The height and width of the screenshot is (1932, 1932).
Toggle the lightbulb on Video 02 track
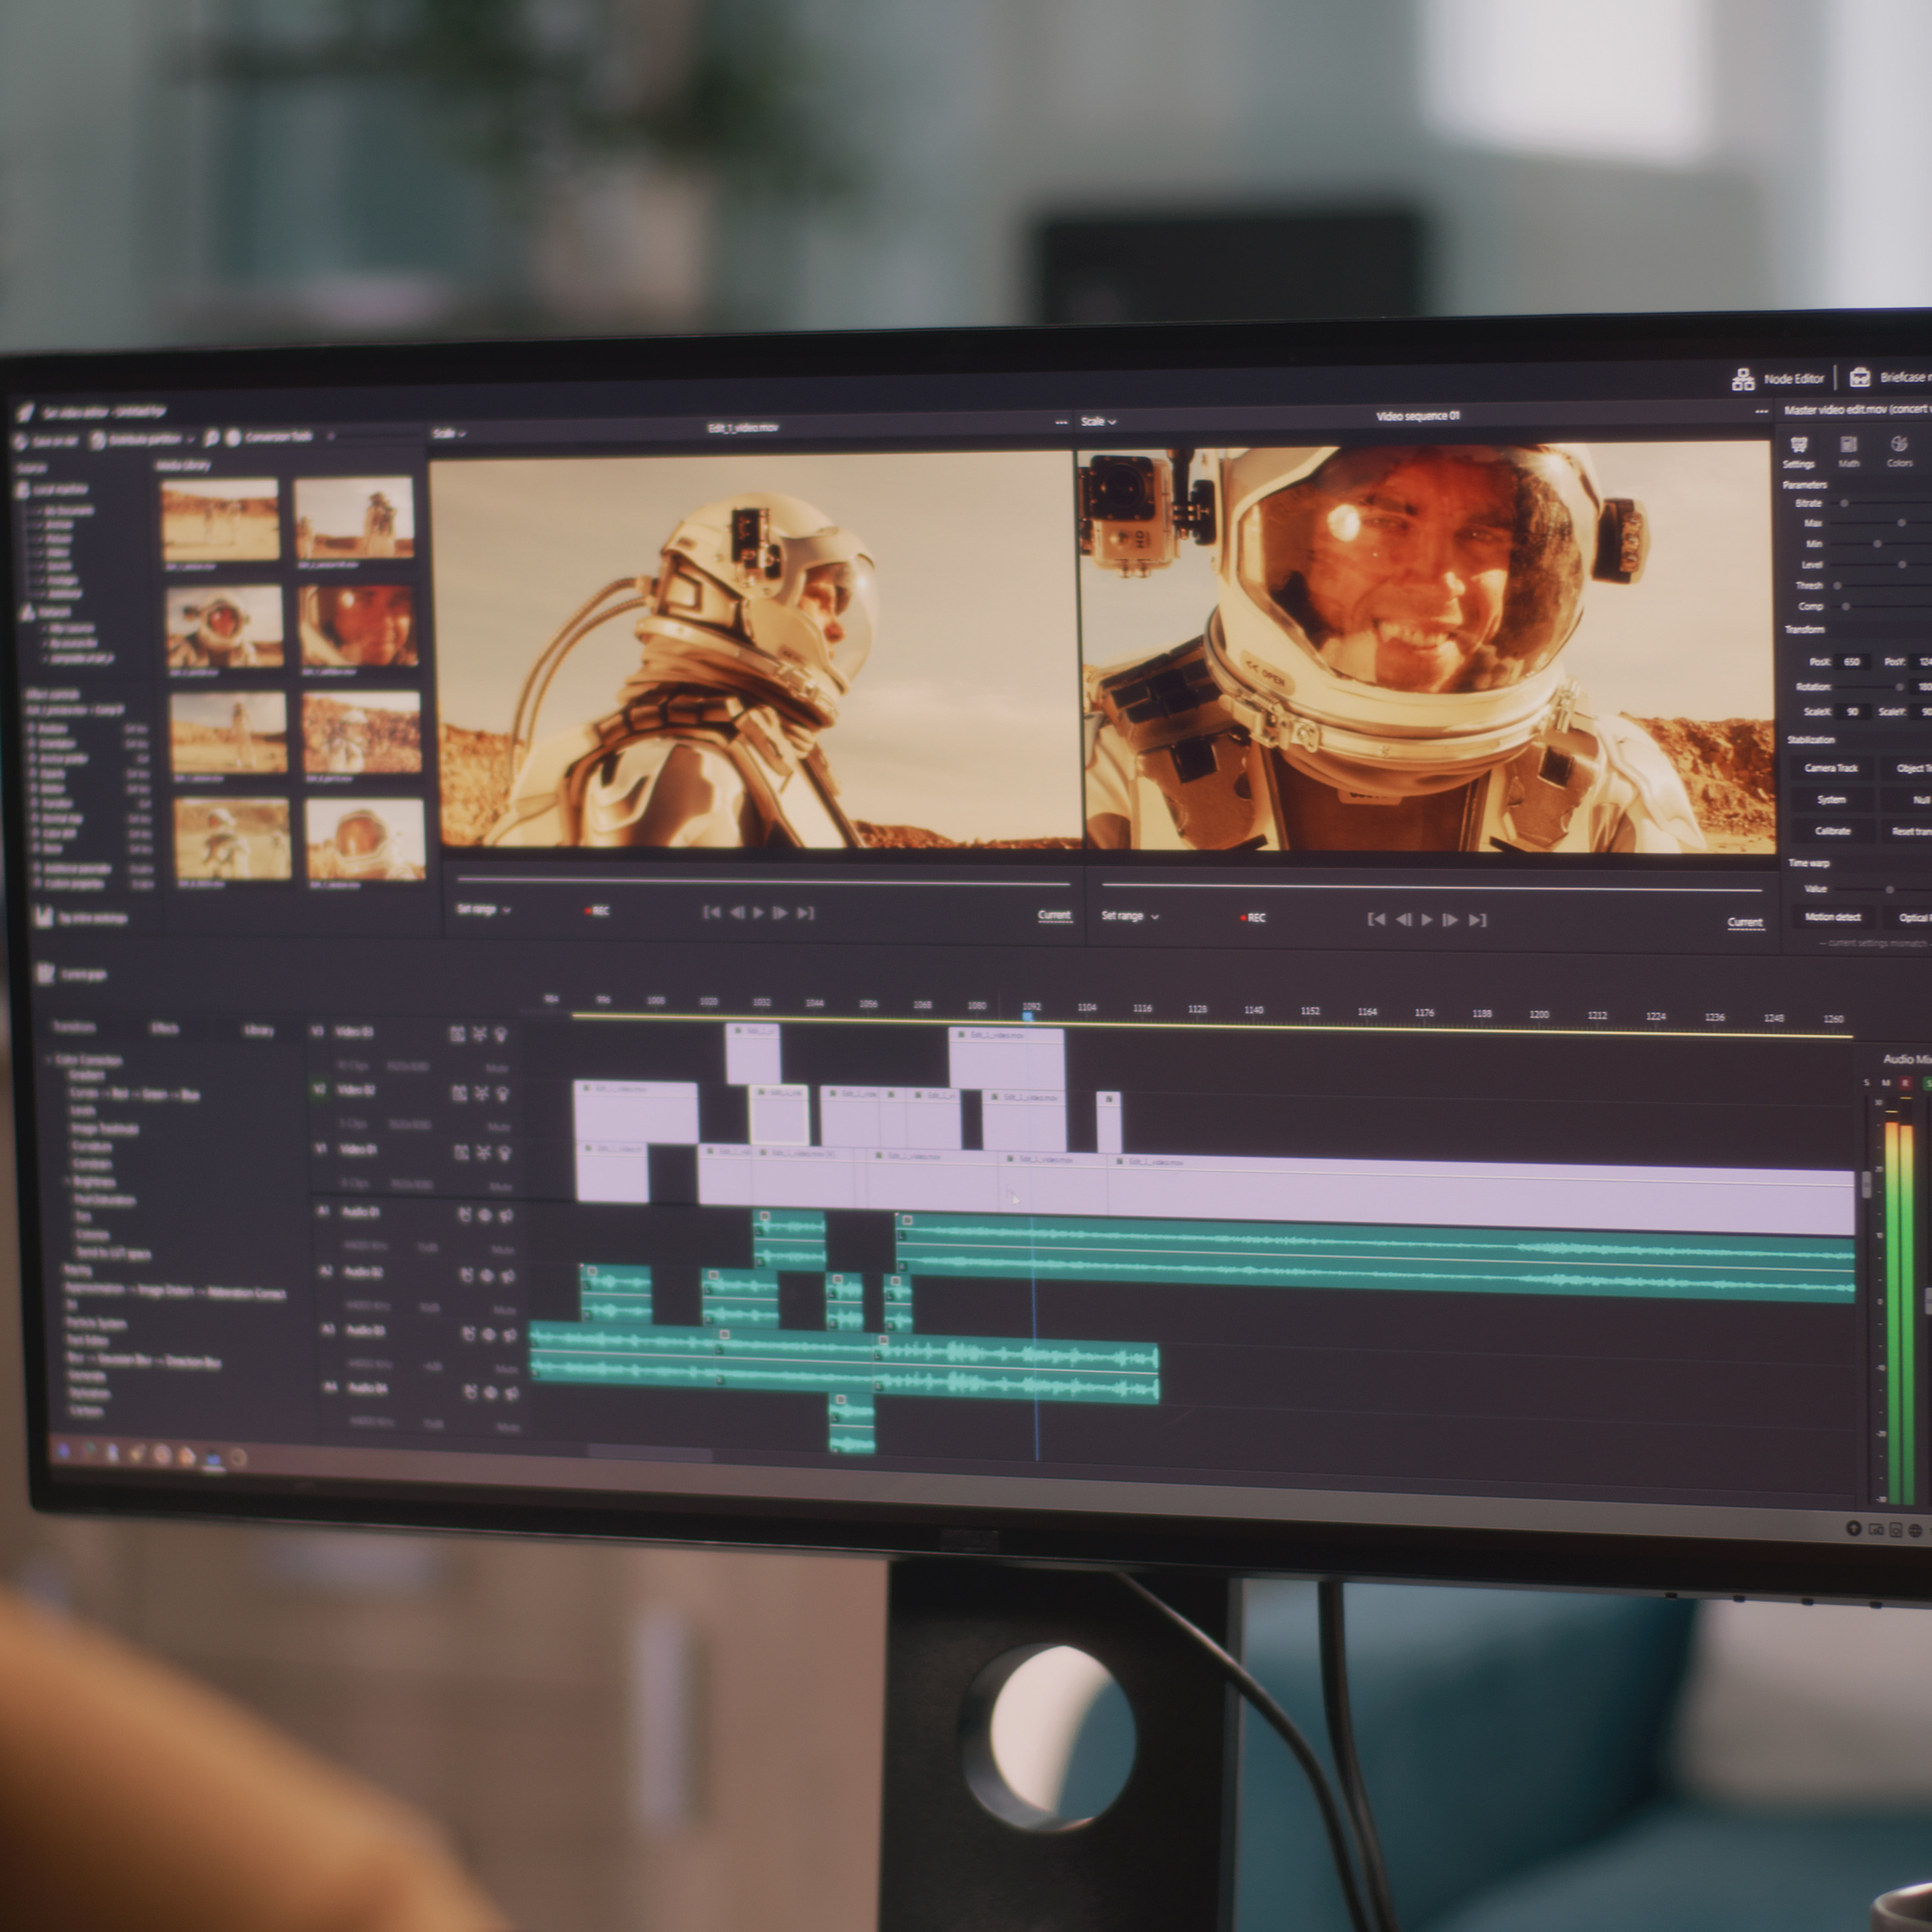[502, 1093]
